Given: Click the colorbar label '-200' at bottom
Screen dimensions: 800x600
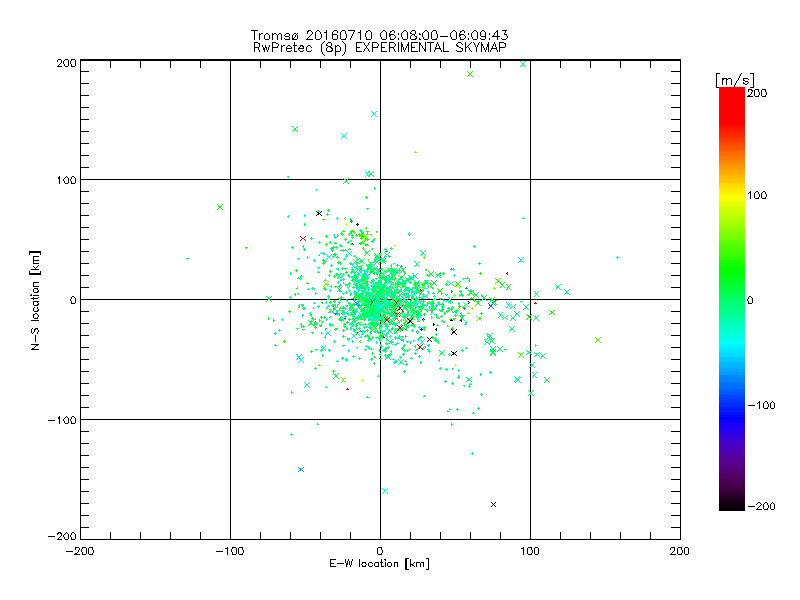Looking at the screenshot, I should click(x=761, y=506).
